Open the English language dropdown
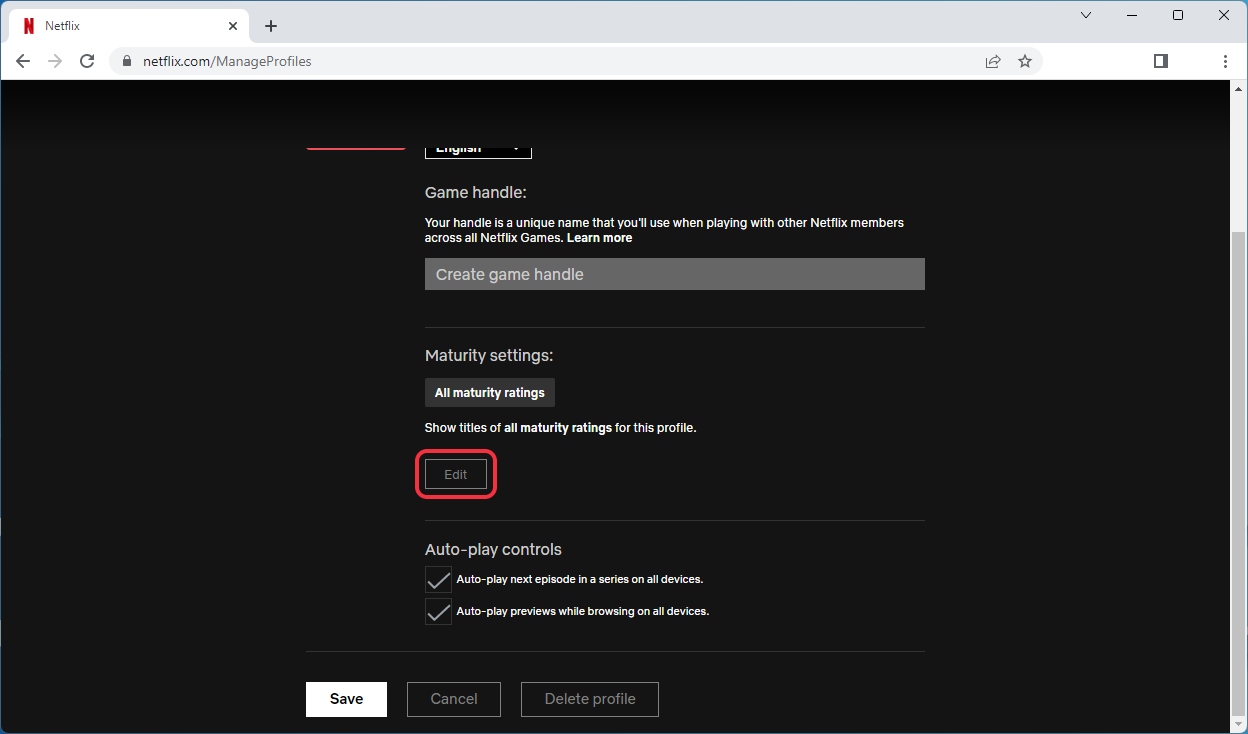The height and width of the screenshot is (734, 1248). (x=478, y=148)
